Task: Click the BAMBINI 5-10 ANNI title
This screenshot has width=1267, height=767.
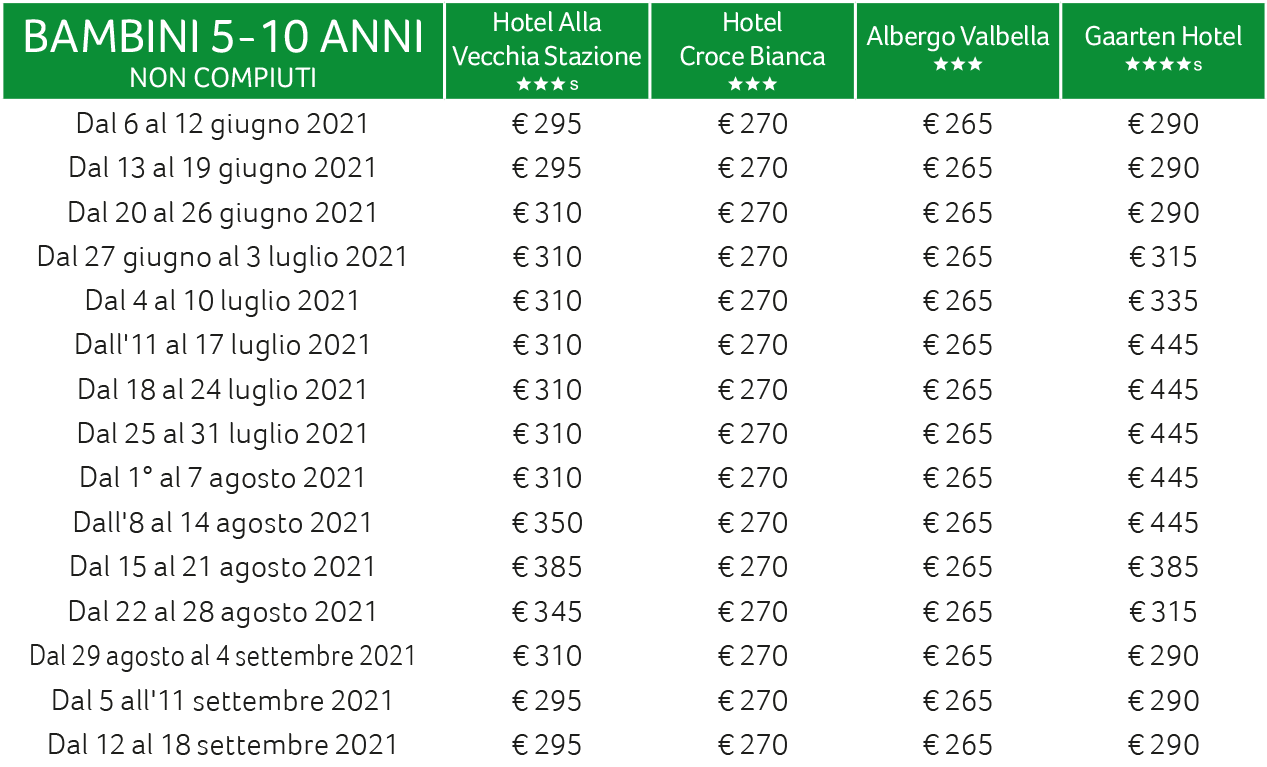Action: point(223,38)
